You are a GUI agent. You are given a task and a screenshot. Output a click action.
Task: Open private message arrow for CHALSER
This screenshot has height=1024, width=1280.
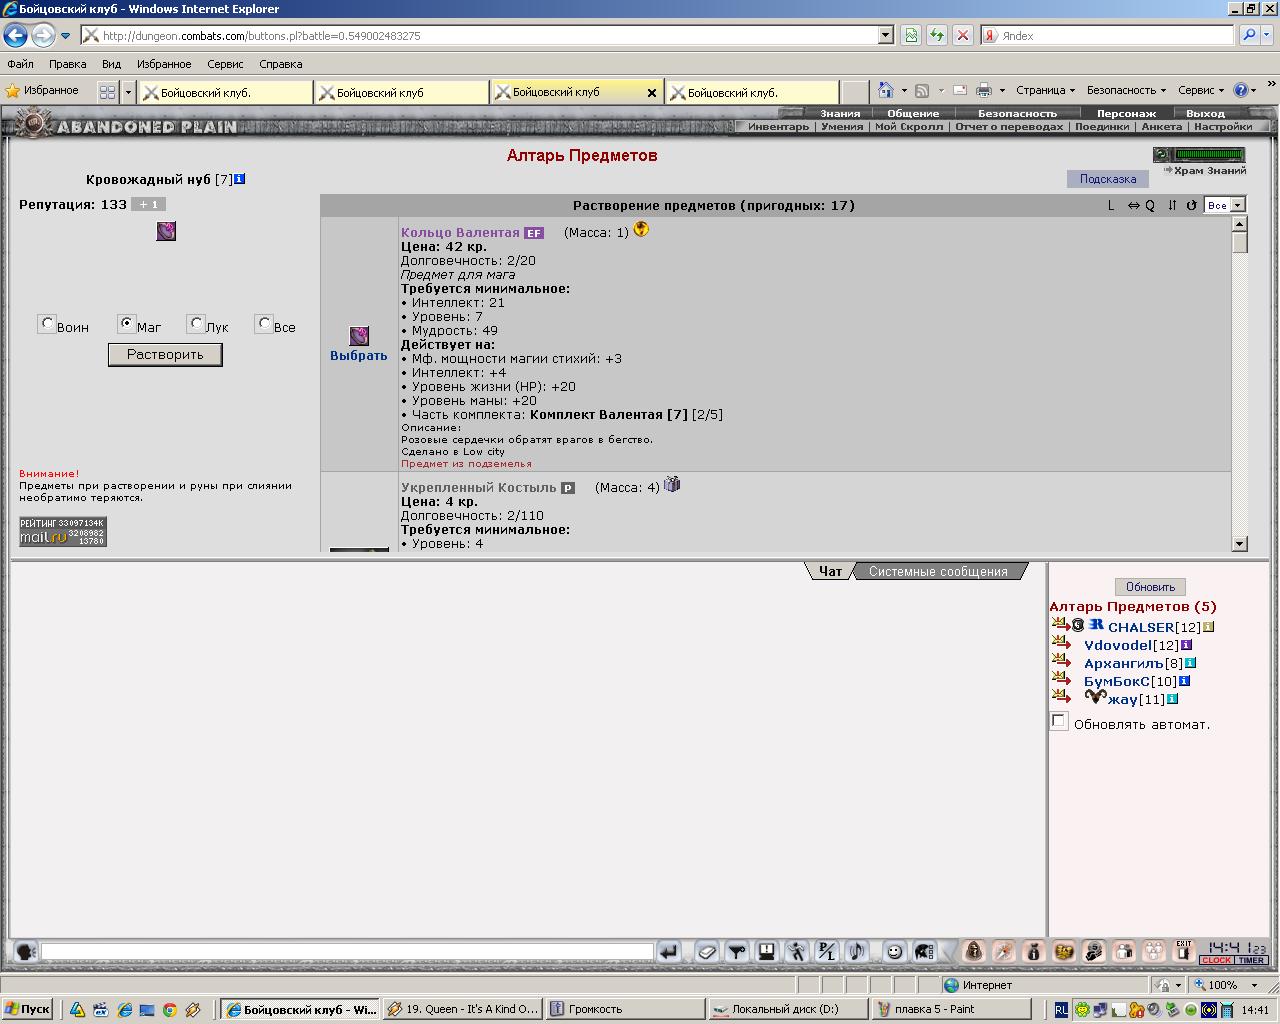tap(1061, 625)
